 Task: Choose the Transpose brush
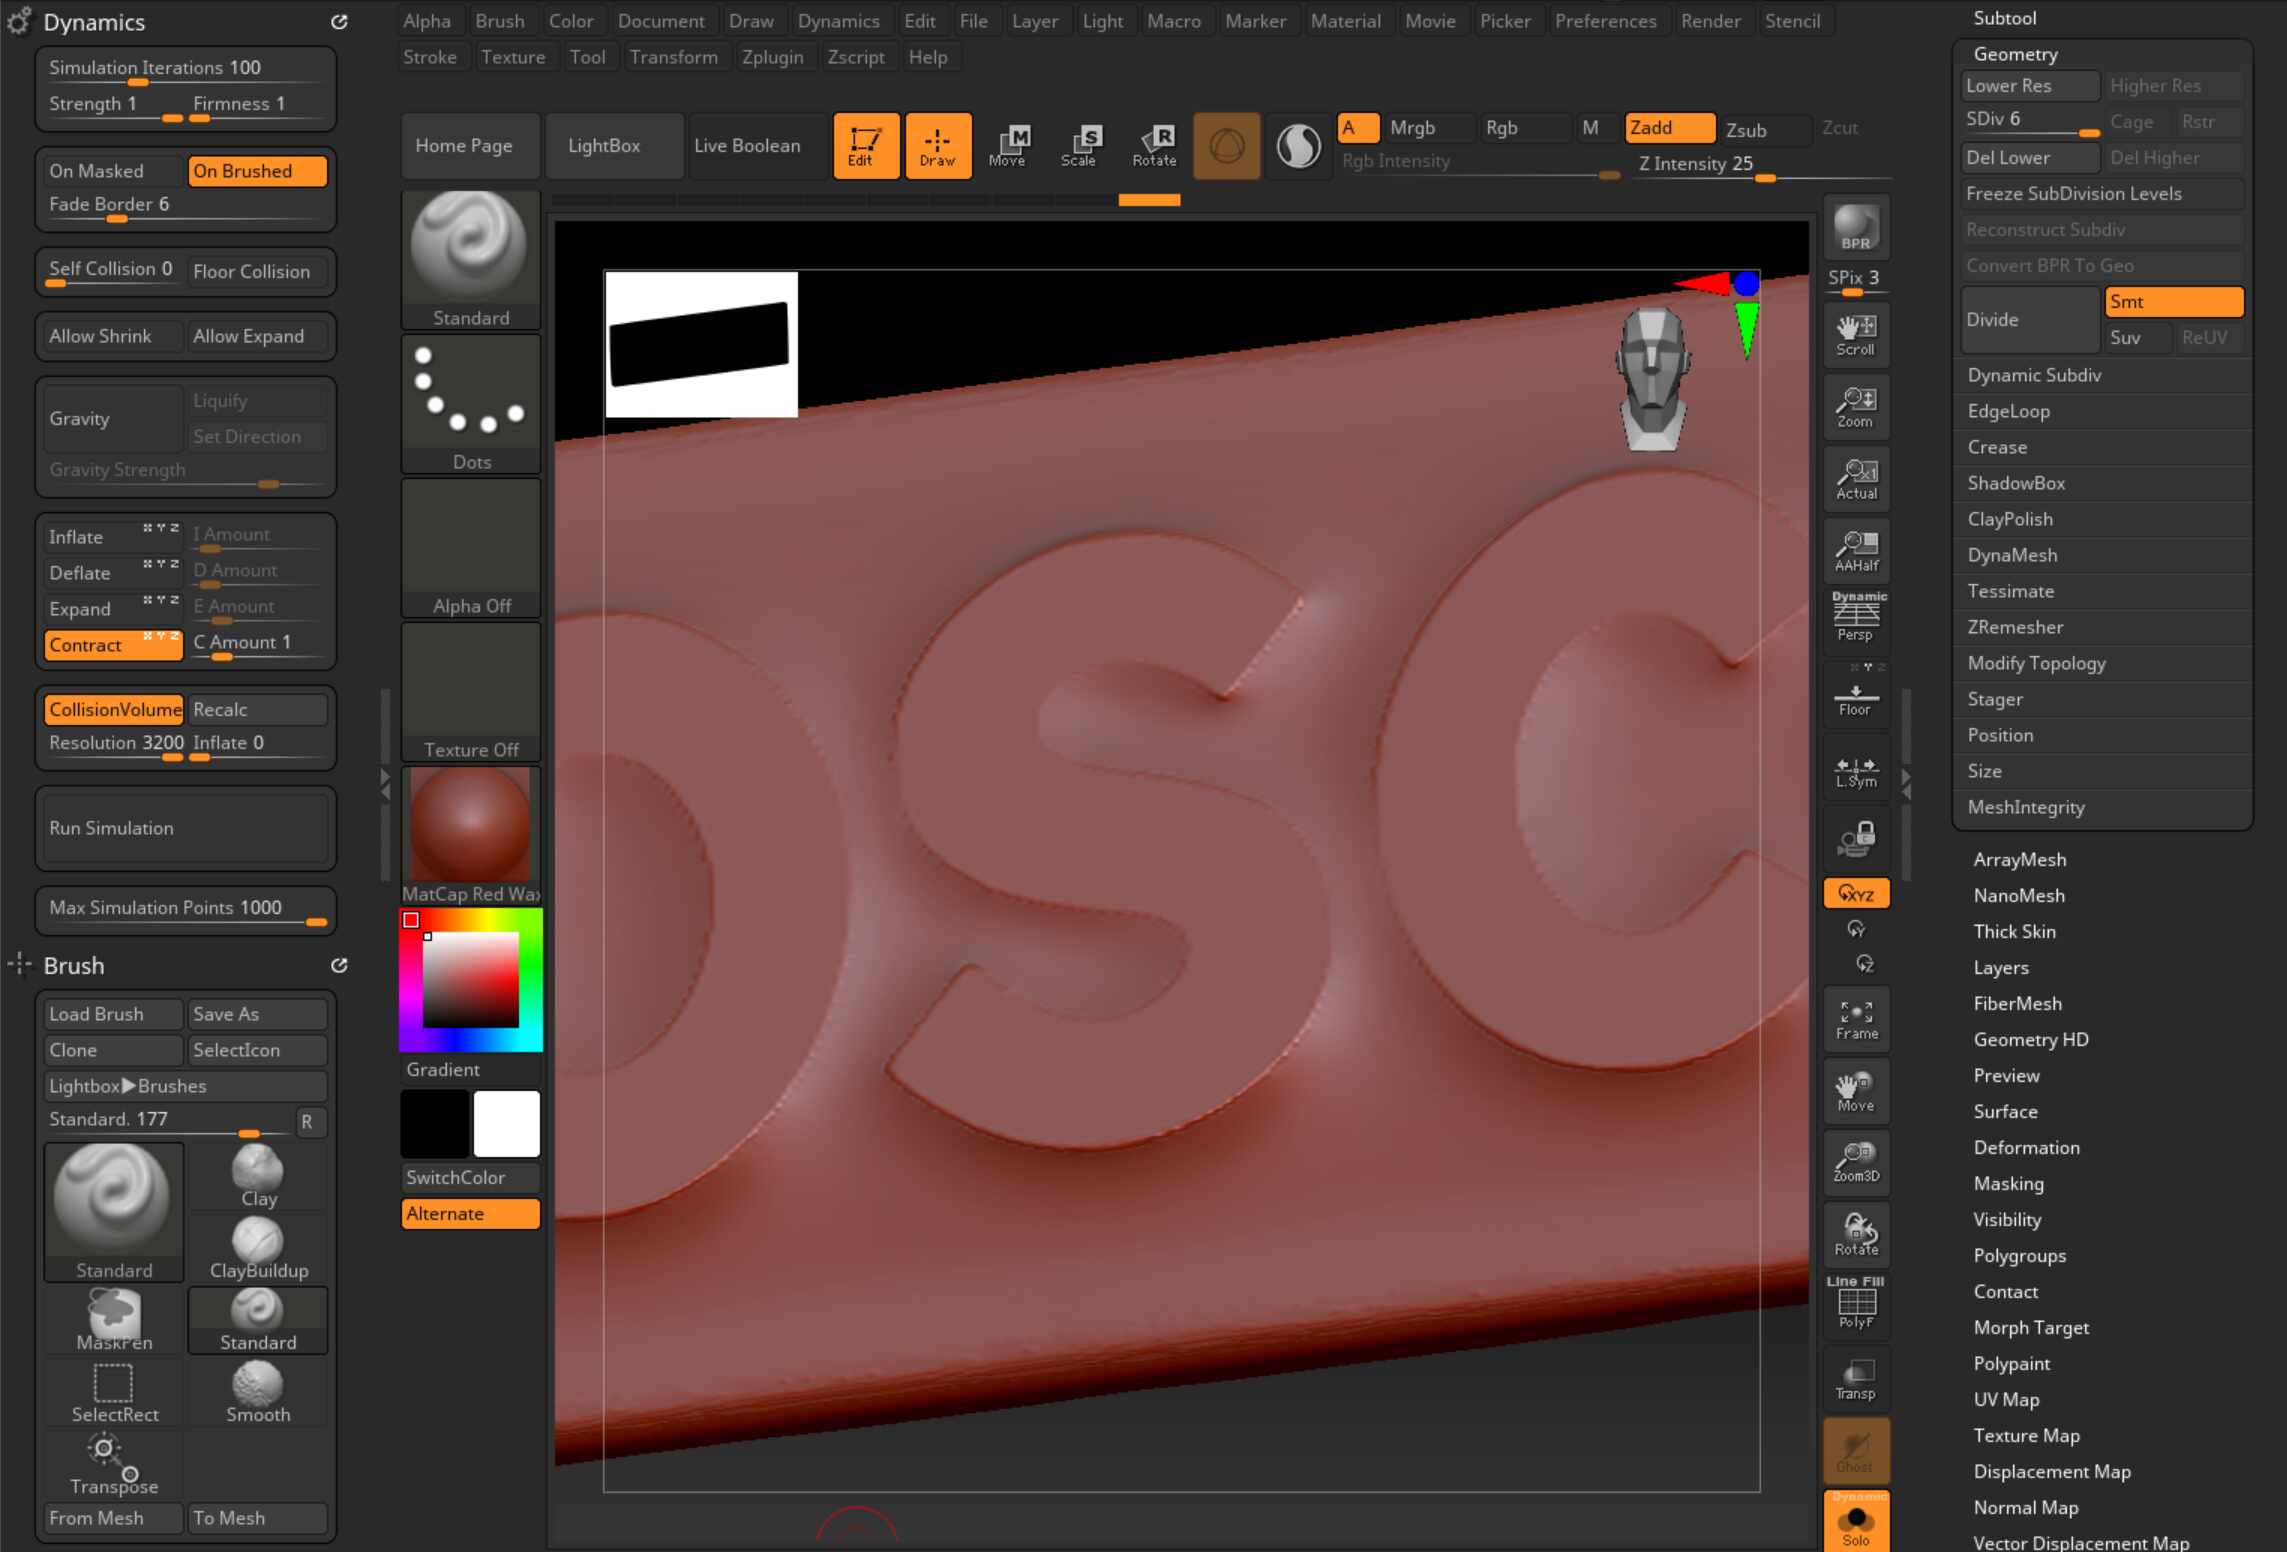114,1464
